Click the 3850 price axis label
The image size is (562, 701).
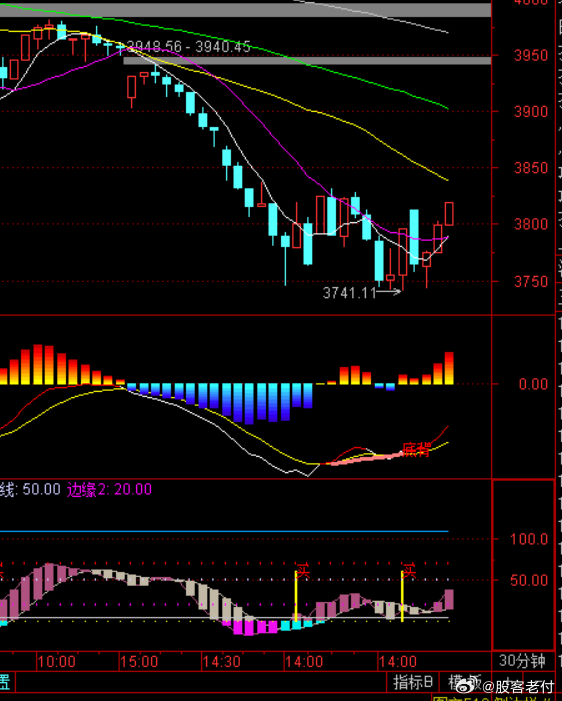coord(531,168)
